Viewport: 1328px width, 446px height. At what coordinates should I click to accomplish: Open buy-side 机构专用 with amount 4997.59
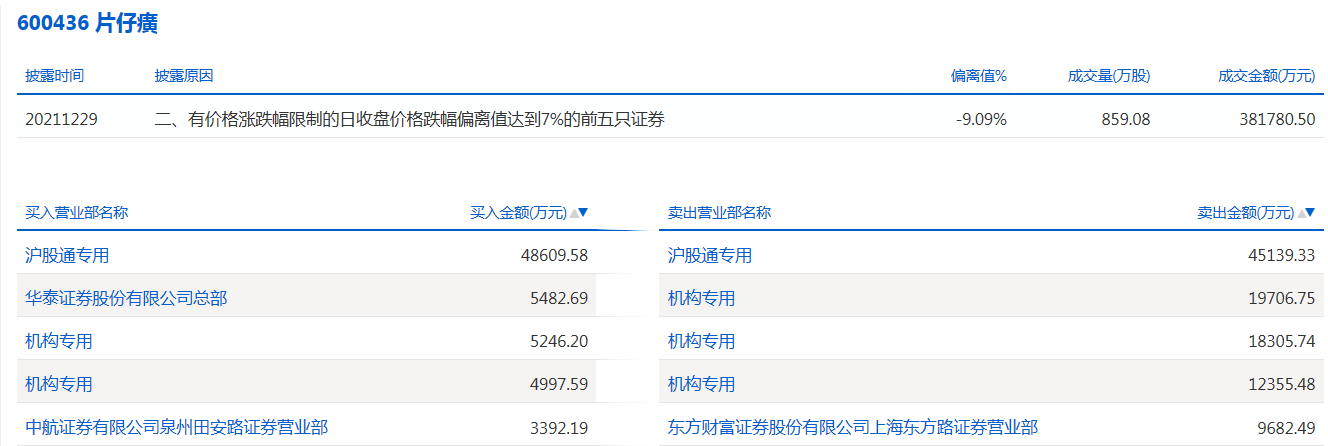[59, 384]
